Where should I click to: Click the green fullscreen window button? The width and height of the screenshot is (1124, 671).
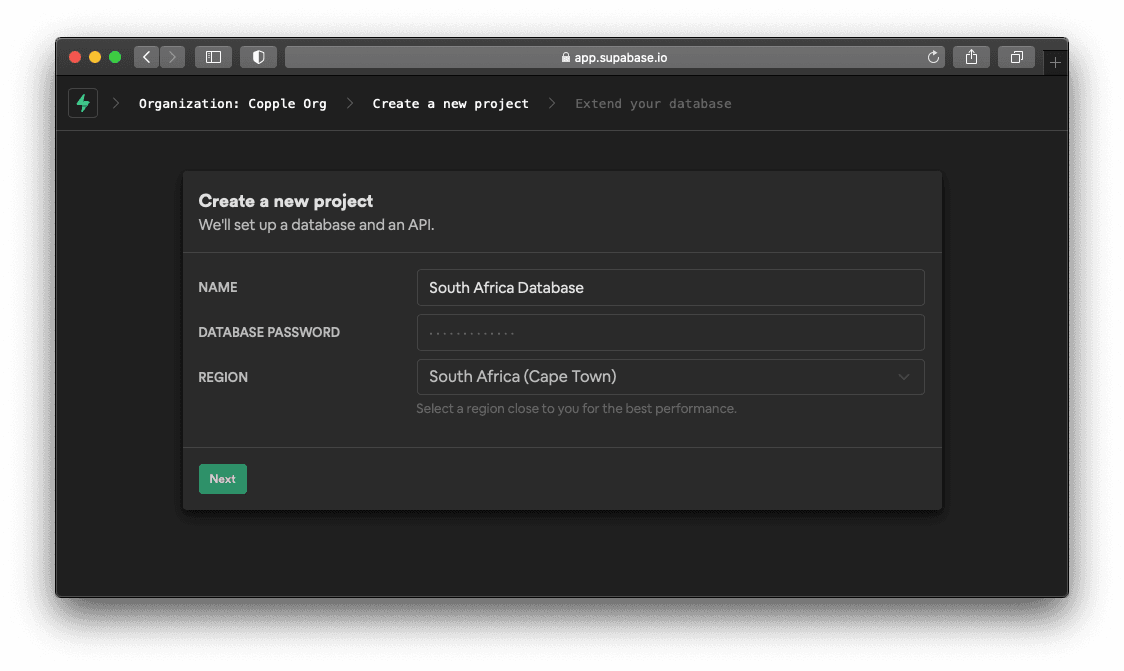tap(115, 57)
